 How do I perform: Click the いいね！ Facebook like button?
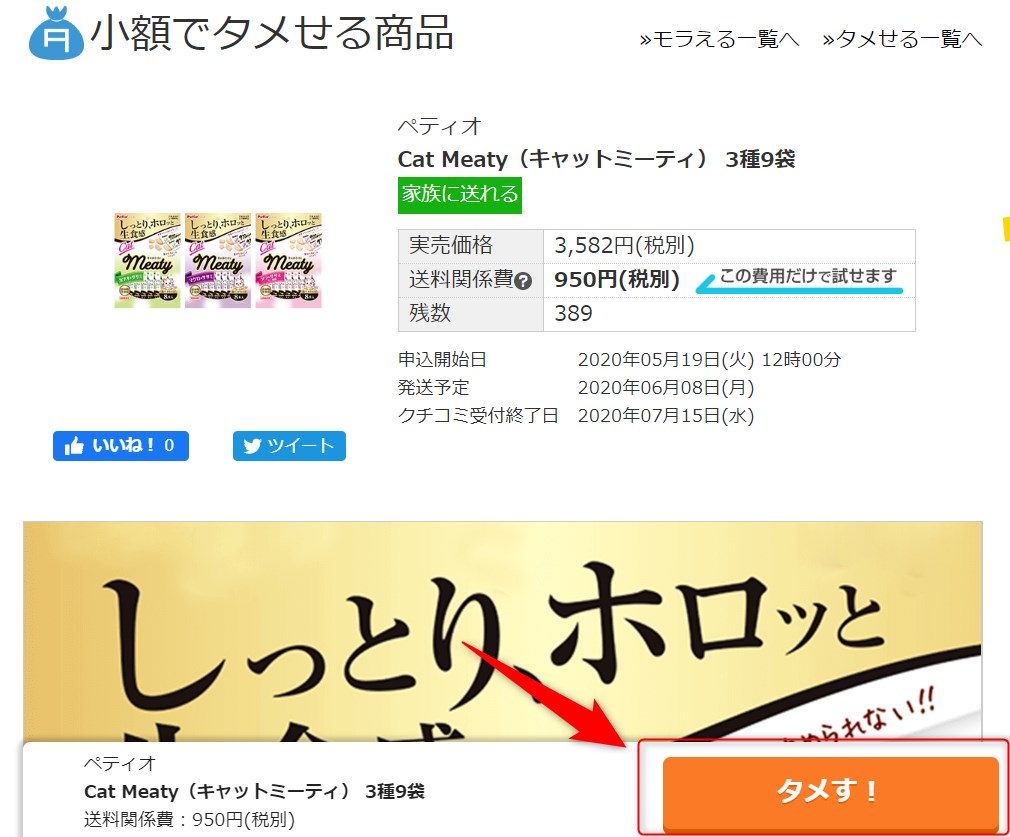(120, 446)
